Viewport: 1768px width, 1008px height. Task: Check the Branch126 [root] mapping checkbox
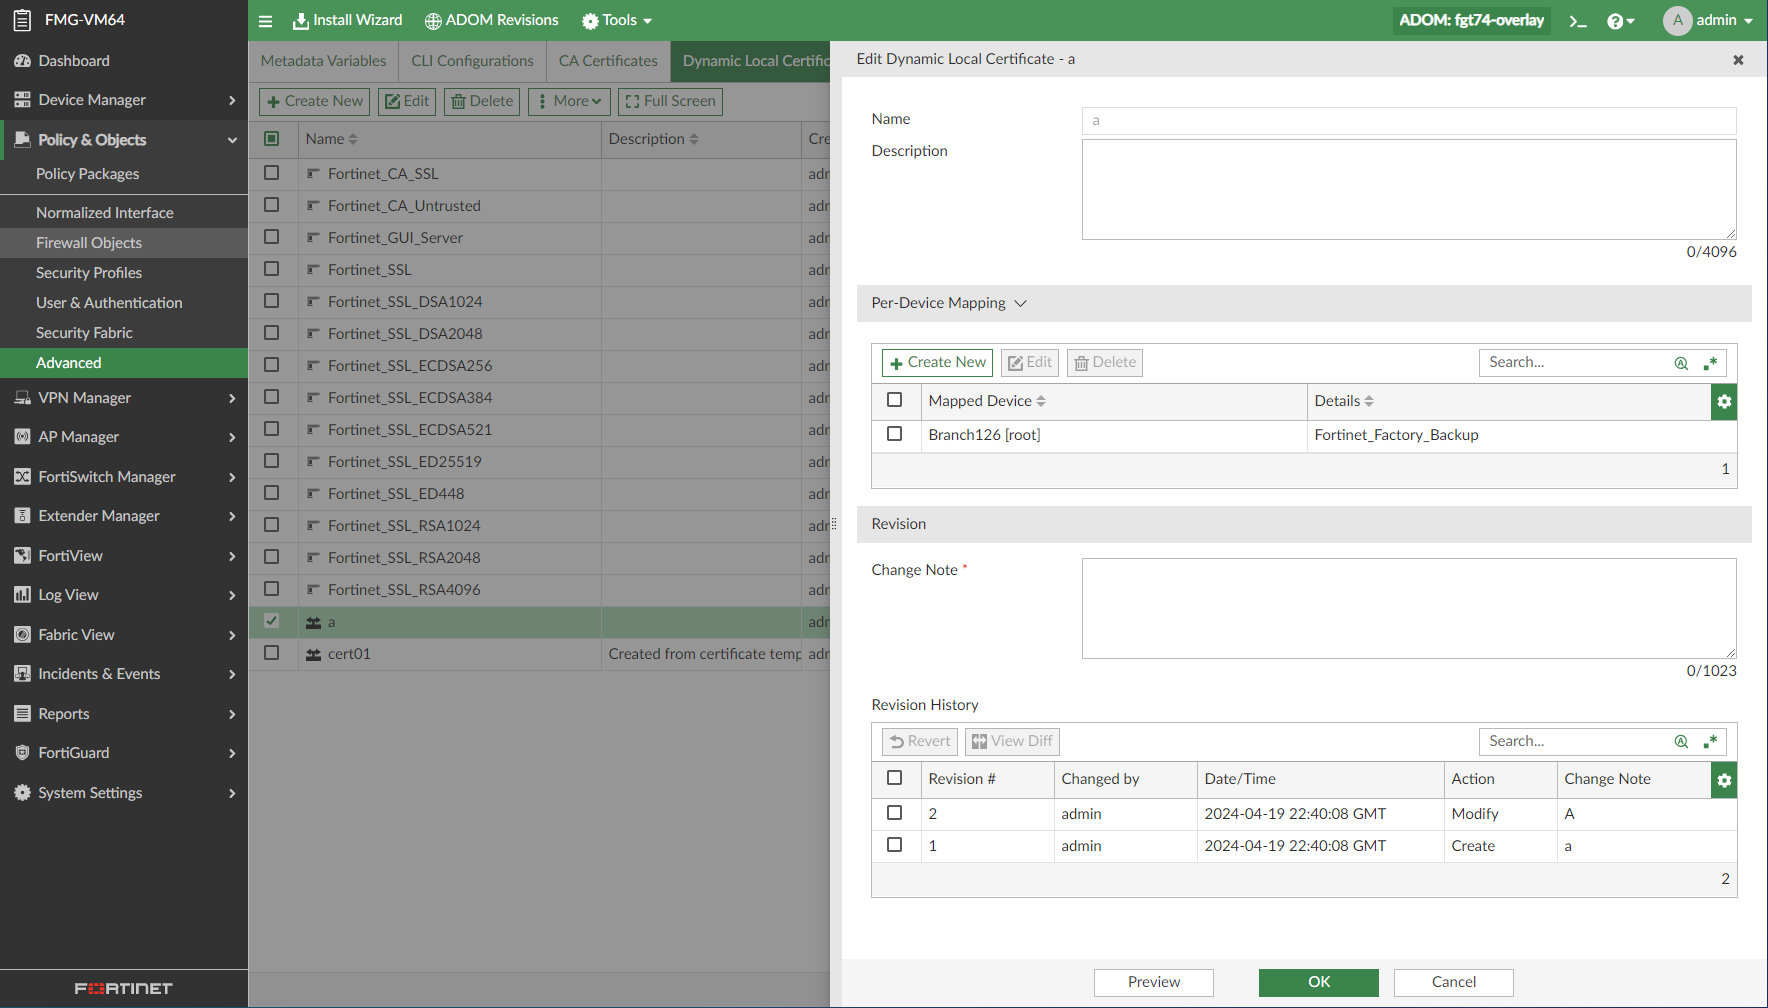point(895,434)
